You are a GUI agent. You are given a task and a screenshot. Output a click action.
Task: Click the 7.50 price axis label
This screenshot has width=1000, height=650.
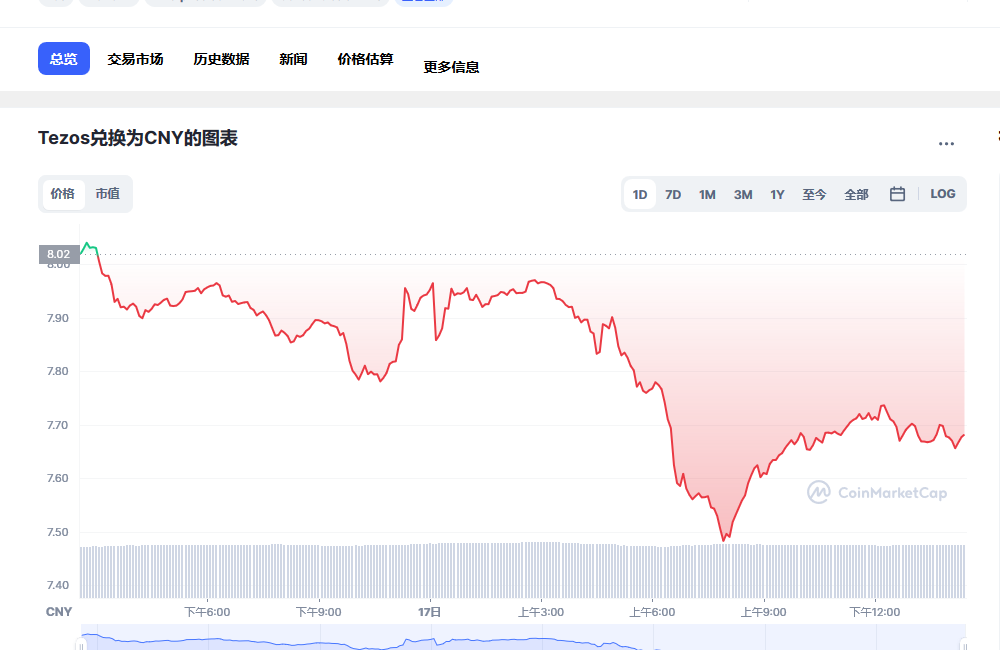[57, 532]
